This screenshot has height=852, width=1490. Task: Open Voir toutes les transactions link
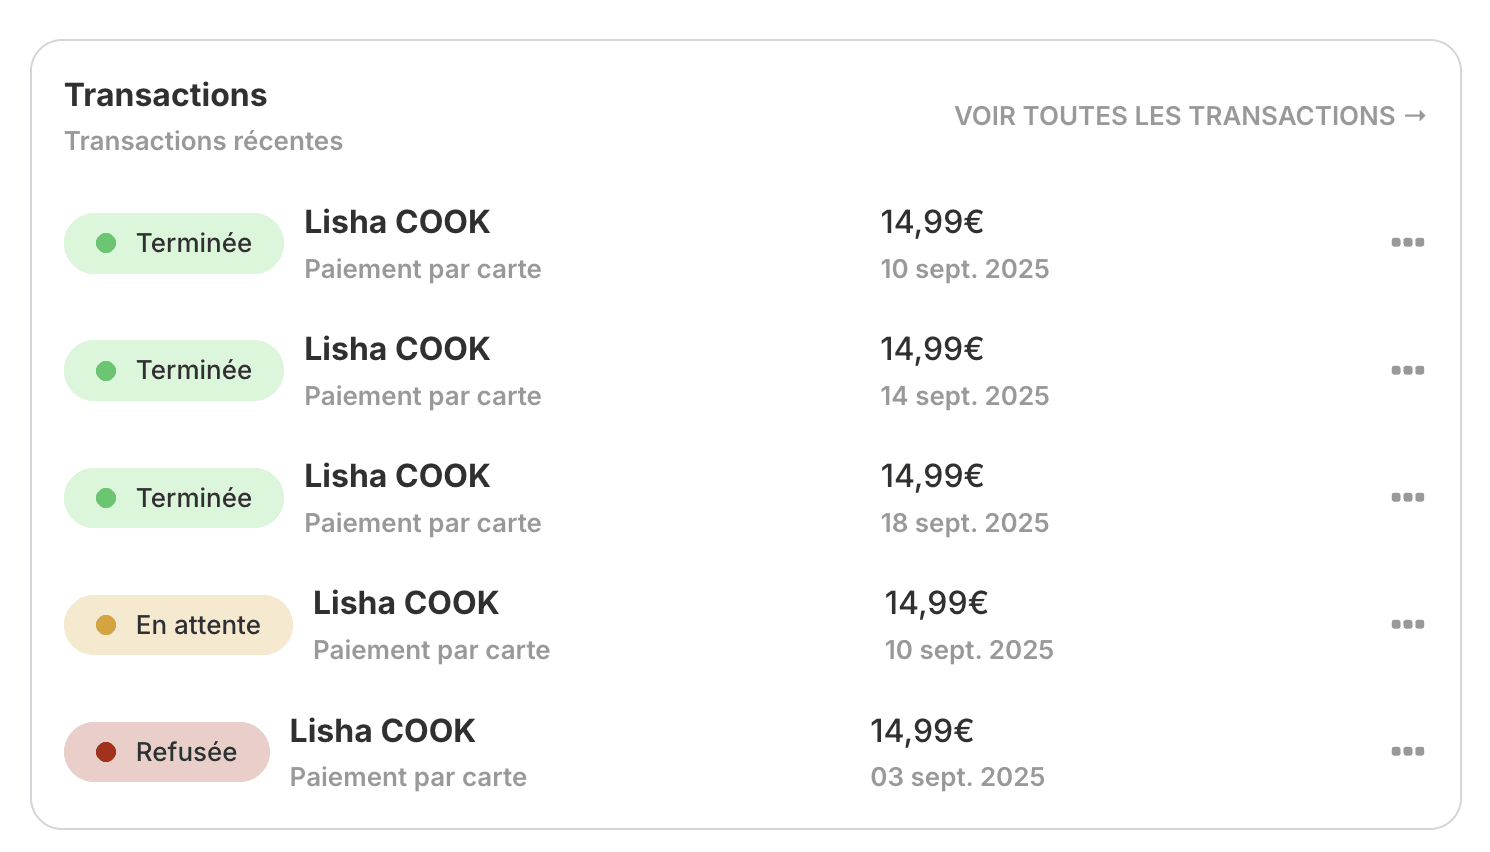pyautogui.click(x=1190, y=116)
